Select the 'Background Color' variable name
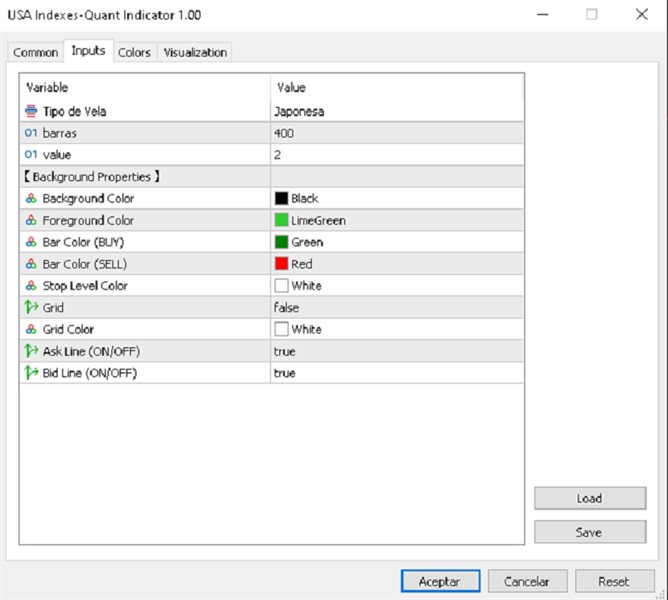 coord(88,199)
